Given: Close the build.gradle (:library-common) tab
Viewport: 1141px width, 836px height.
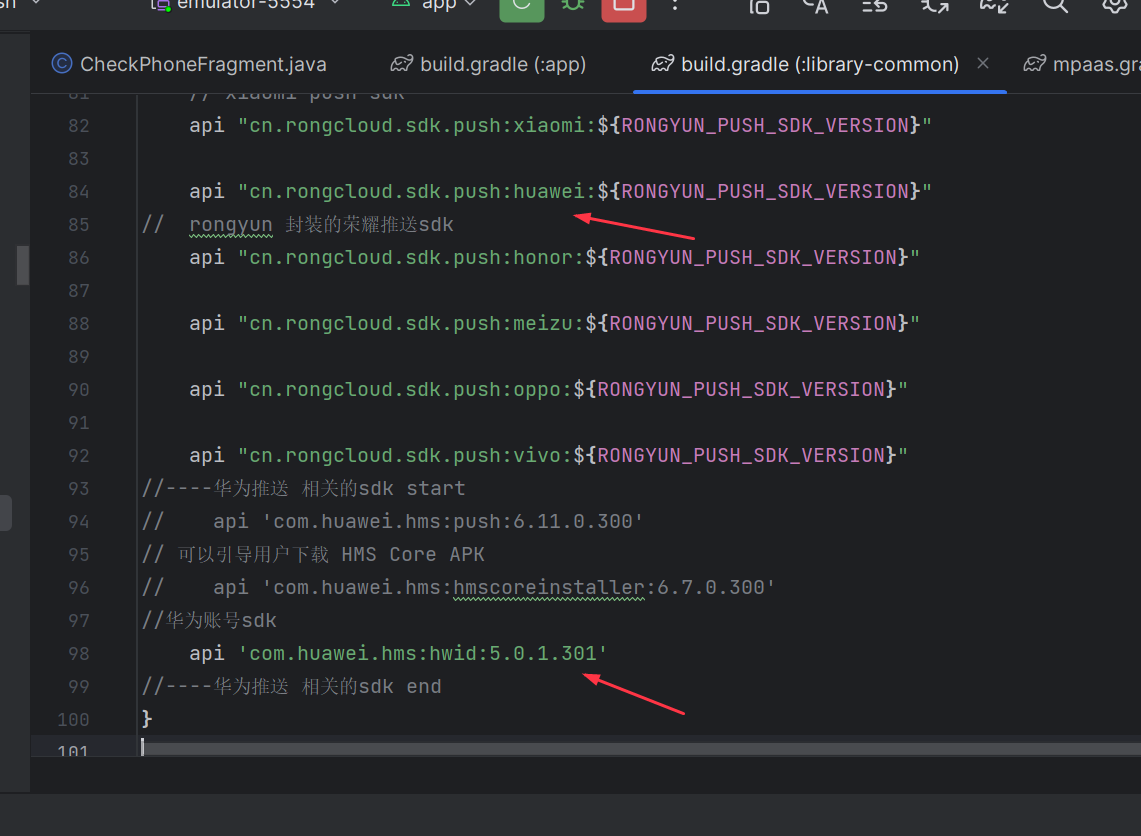Looking at the screenshot, I should click(983, 63).
